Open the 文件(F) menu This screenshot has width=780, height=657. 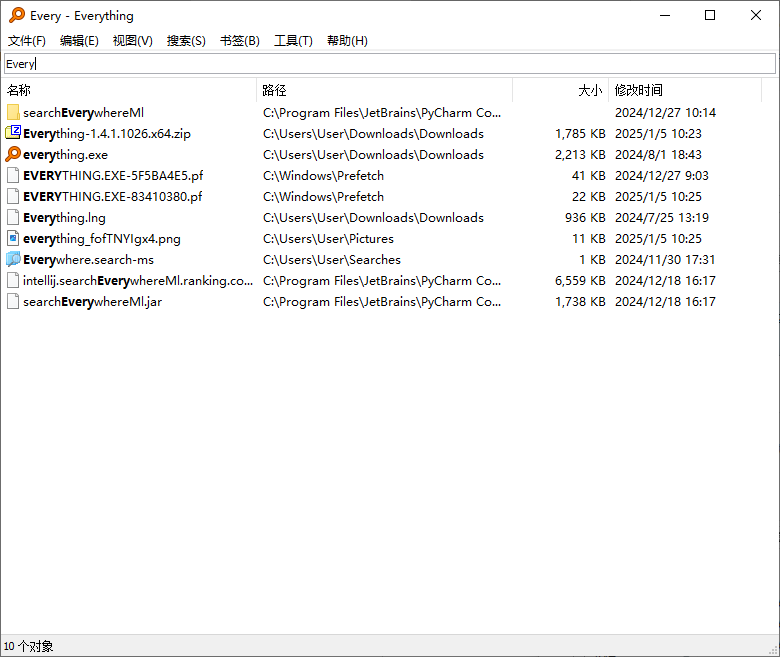tap(27, 41)
